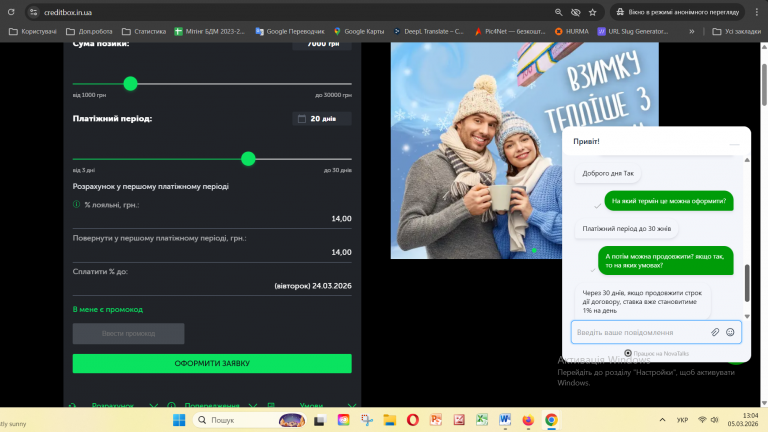Open the third-party cookies blocked eye icon

point(576,12)
